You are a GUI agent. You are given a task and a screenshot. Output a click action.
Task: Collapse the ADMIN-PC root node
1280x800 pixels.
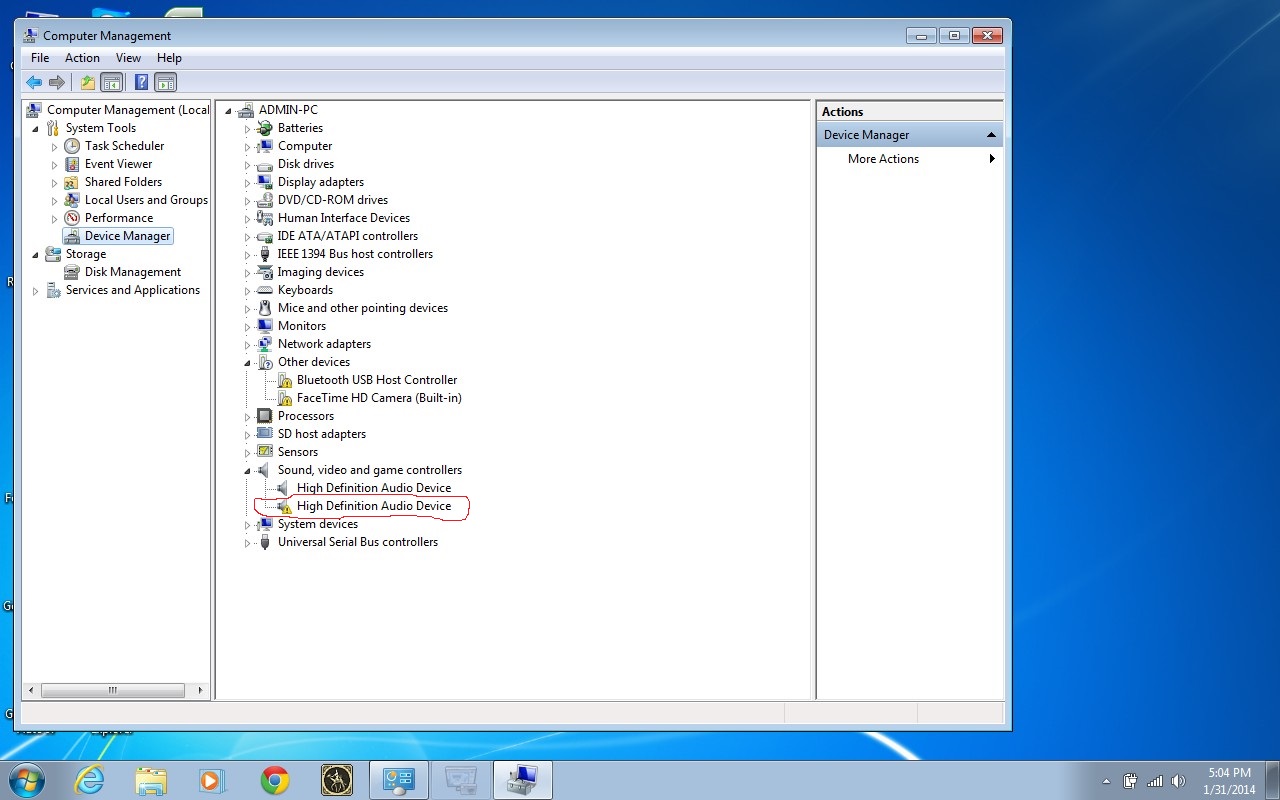point(229,111)
